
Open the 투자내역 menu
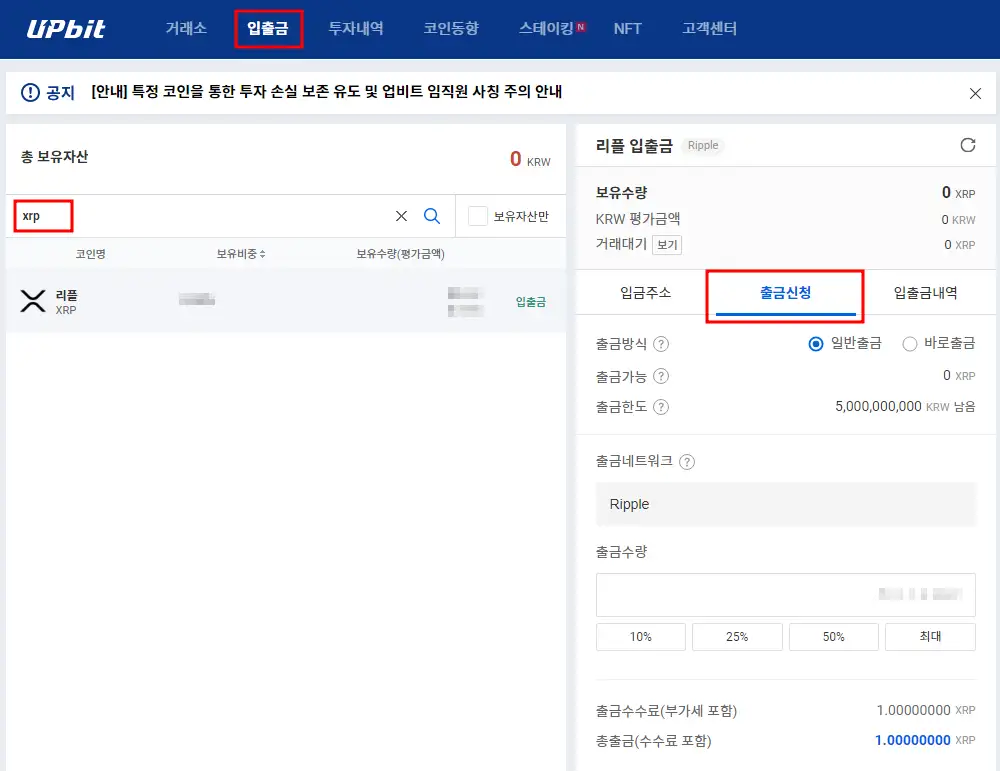pyautogui.click(x=356, y=28)
